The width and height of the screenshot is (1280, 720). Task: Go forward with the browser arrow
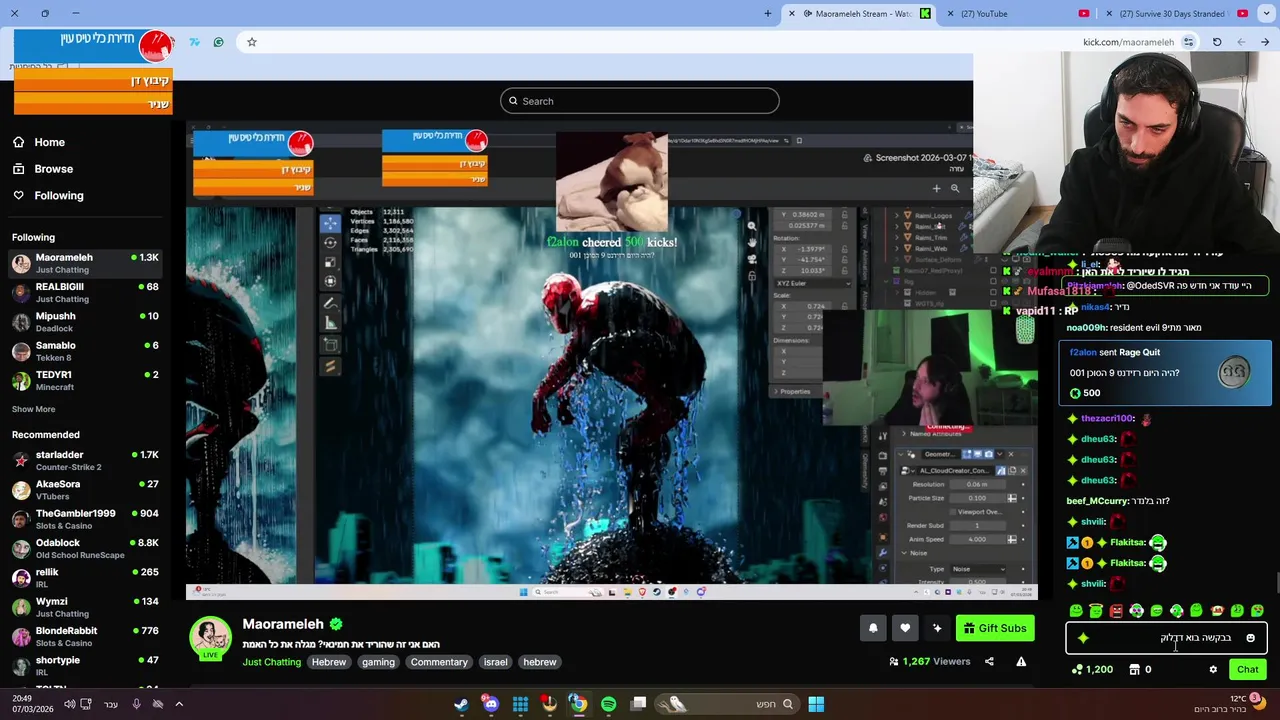coord(1265,42)
